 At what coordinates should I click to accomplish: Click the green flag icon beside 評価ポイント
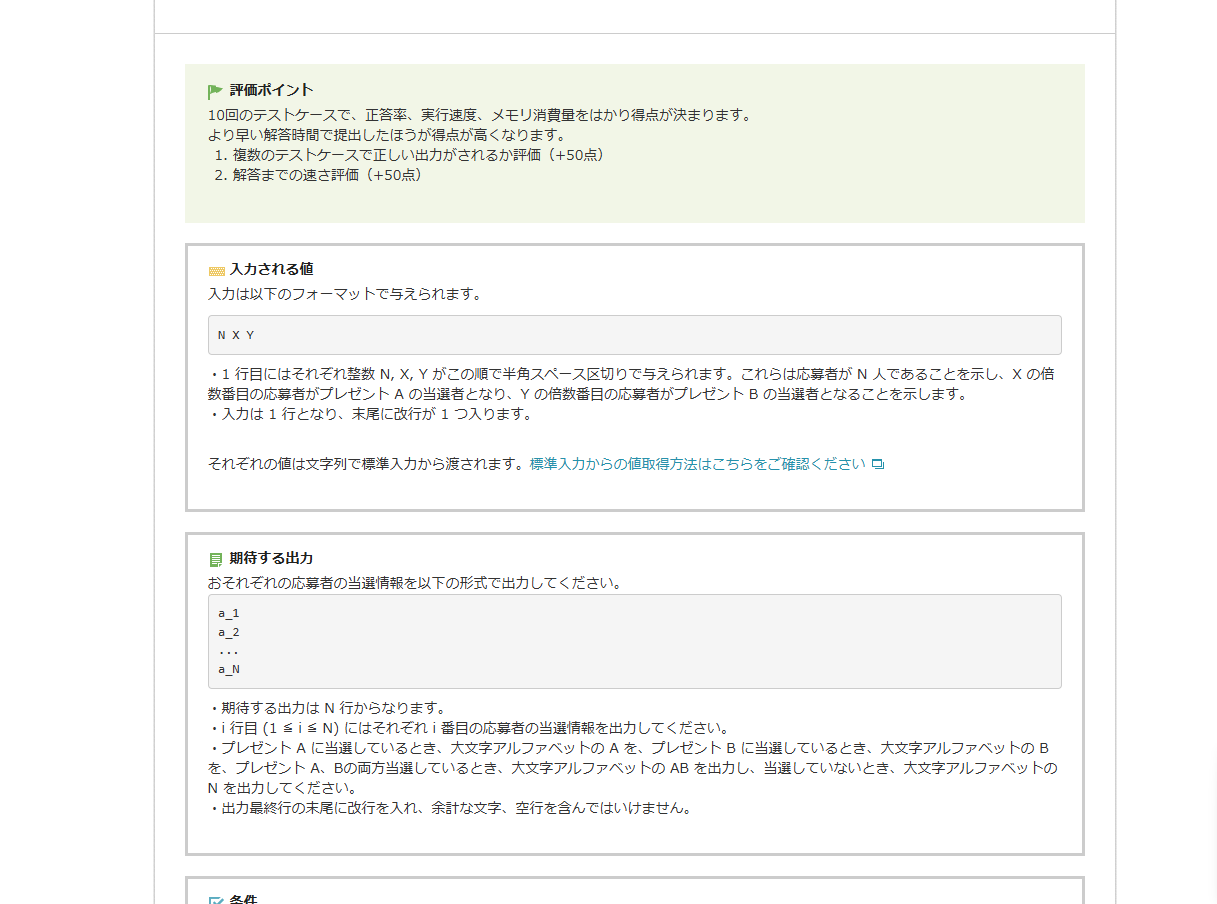pos(215,91)
